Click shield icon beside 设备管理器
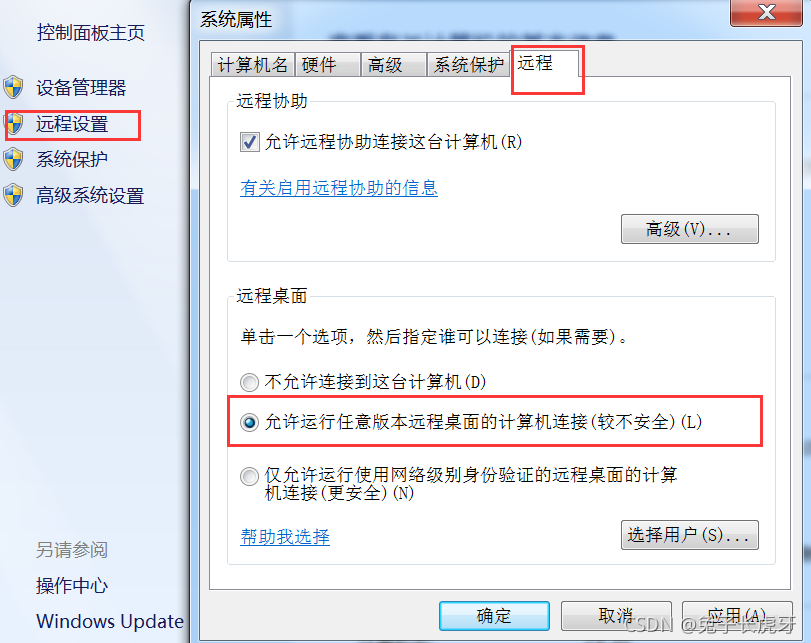The width and height of the screenshot is (811, 643). coord(13,87)
